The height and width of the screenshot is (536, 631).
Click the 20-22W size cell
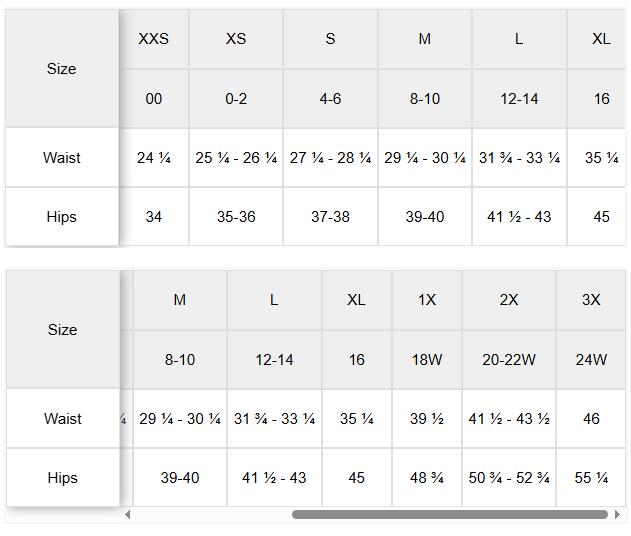(509, 360)
